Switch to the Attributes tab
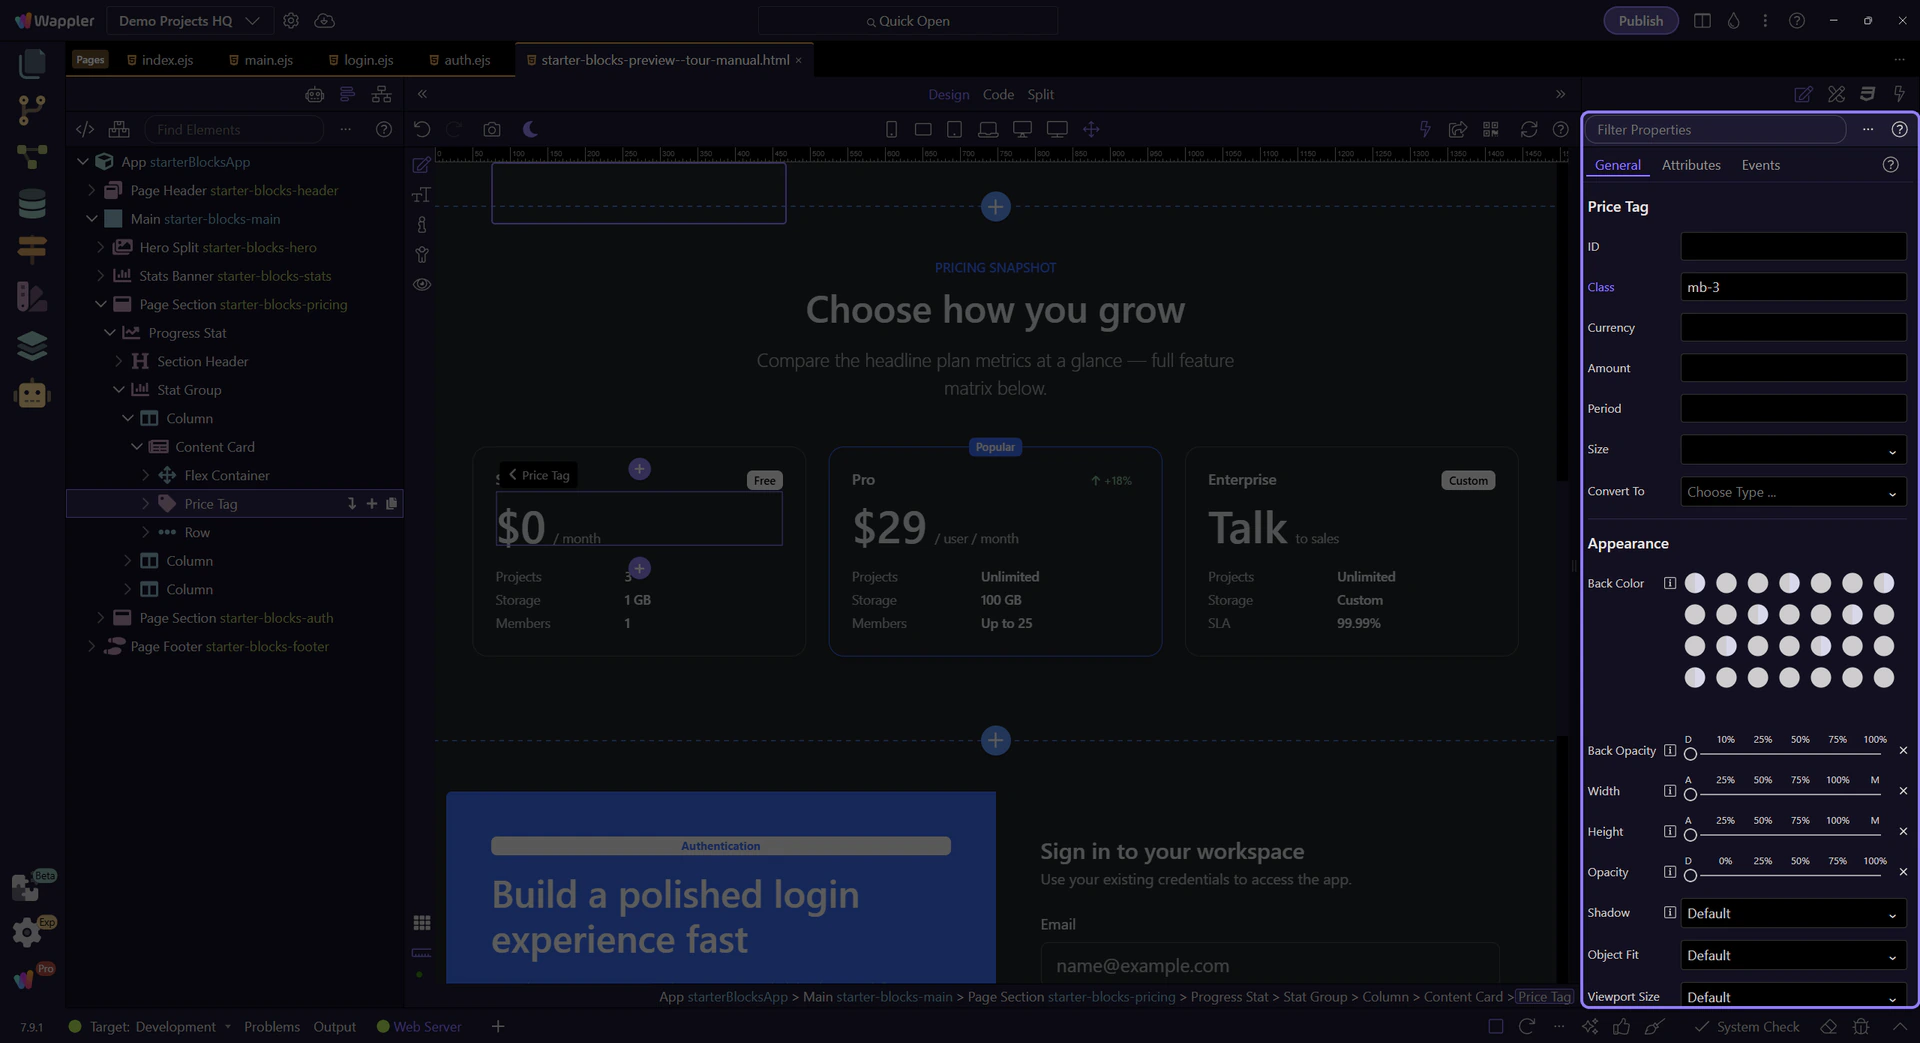The height and width of the screenshot is (1043, 1920). coord(1690,165)
